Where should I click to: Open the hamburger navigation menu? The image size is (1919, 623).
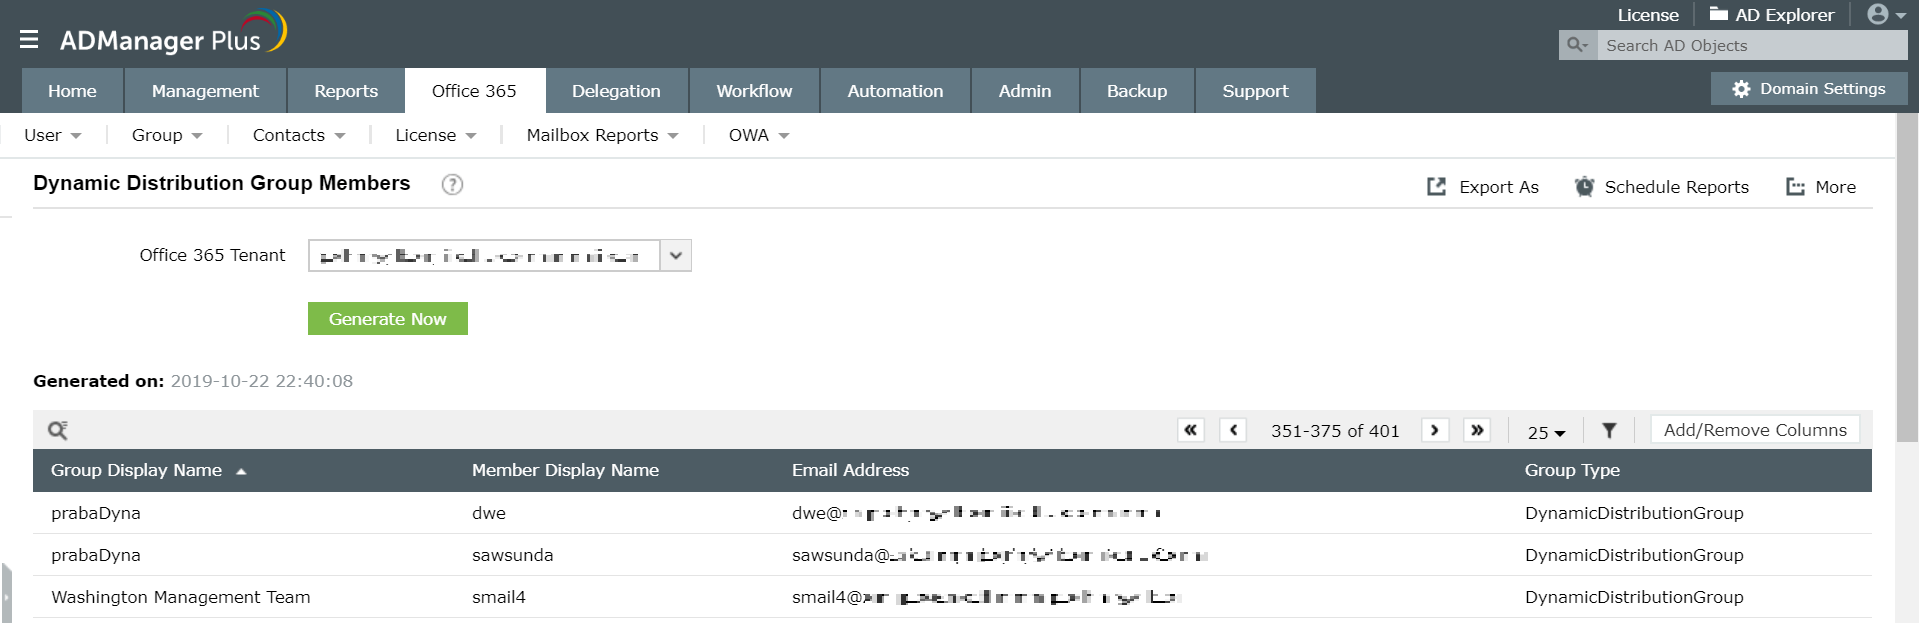tap(29, 39)
